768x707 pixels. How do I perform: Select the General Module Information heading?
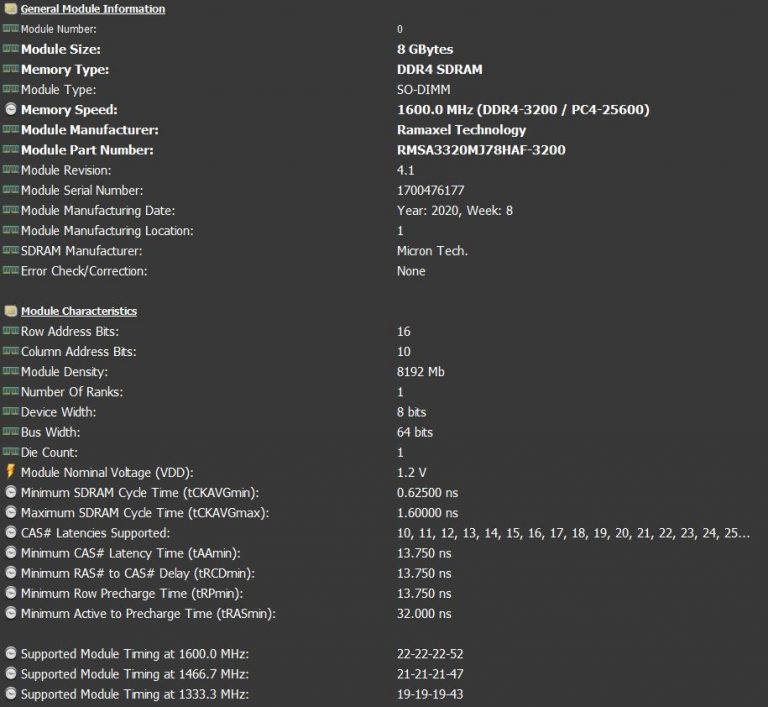[93, 9]
